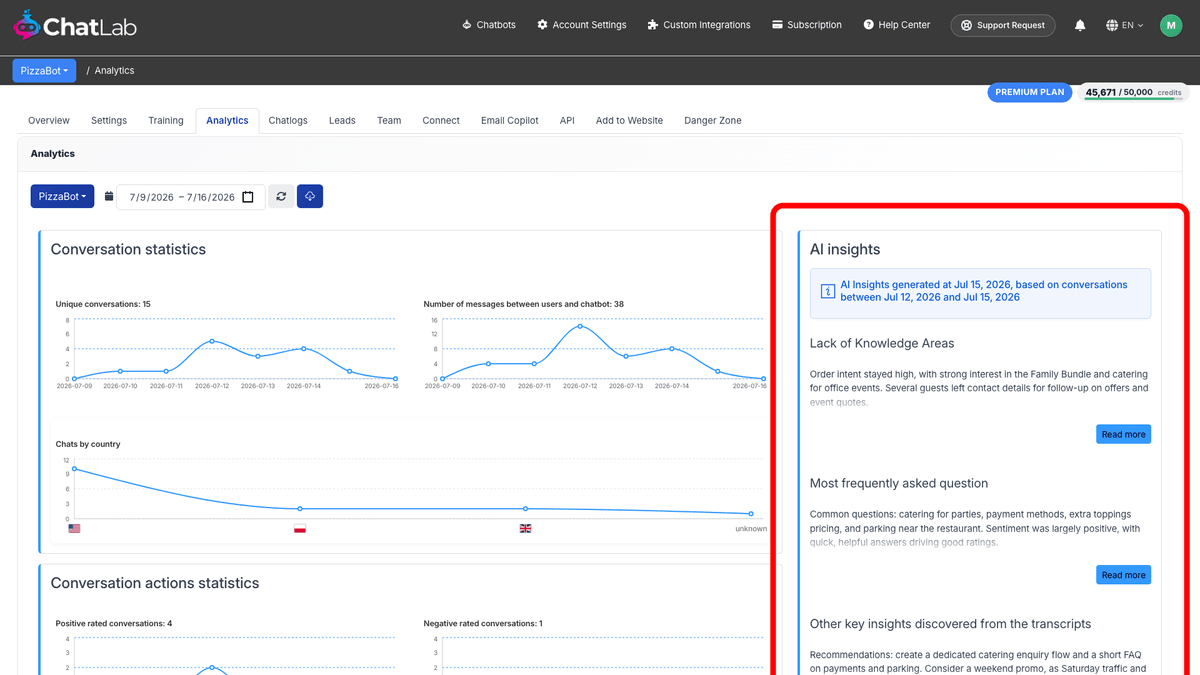This screenshot has height=675, width=1200.
Task: Switch to the Leads tab
Action: tap(342, 121)
